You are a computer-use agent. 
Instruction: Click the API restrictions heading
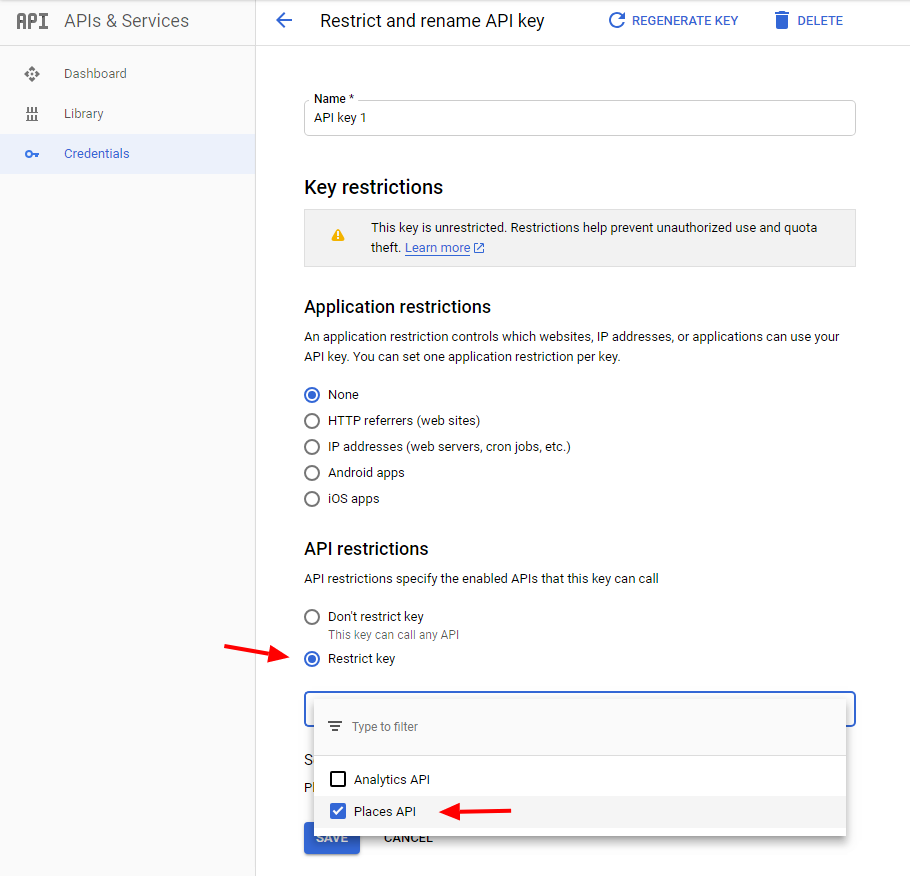366,549
